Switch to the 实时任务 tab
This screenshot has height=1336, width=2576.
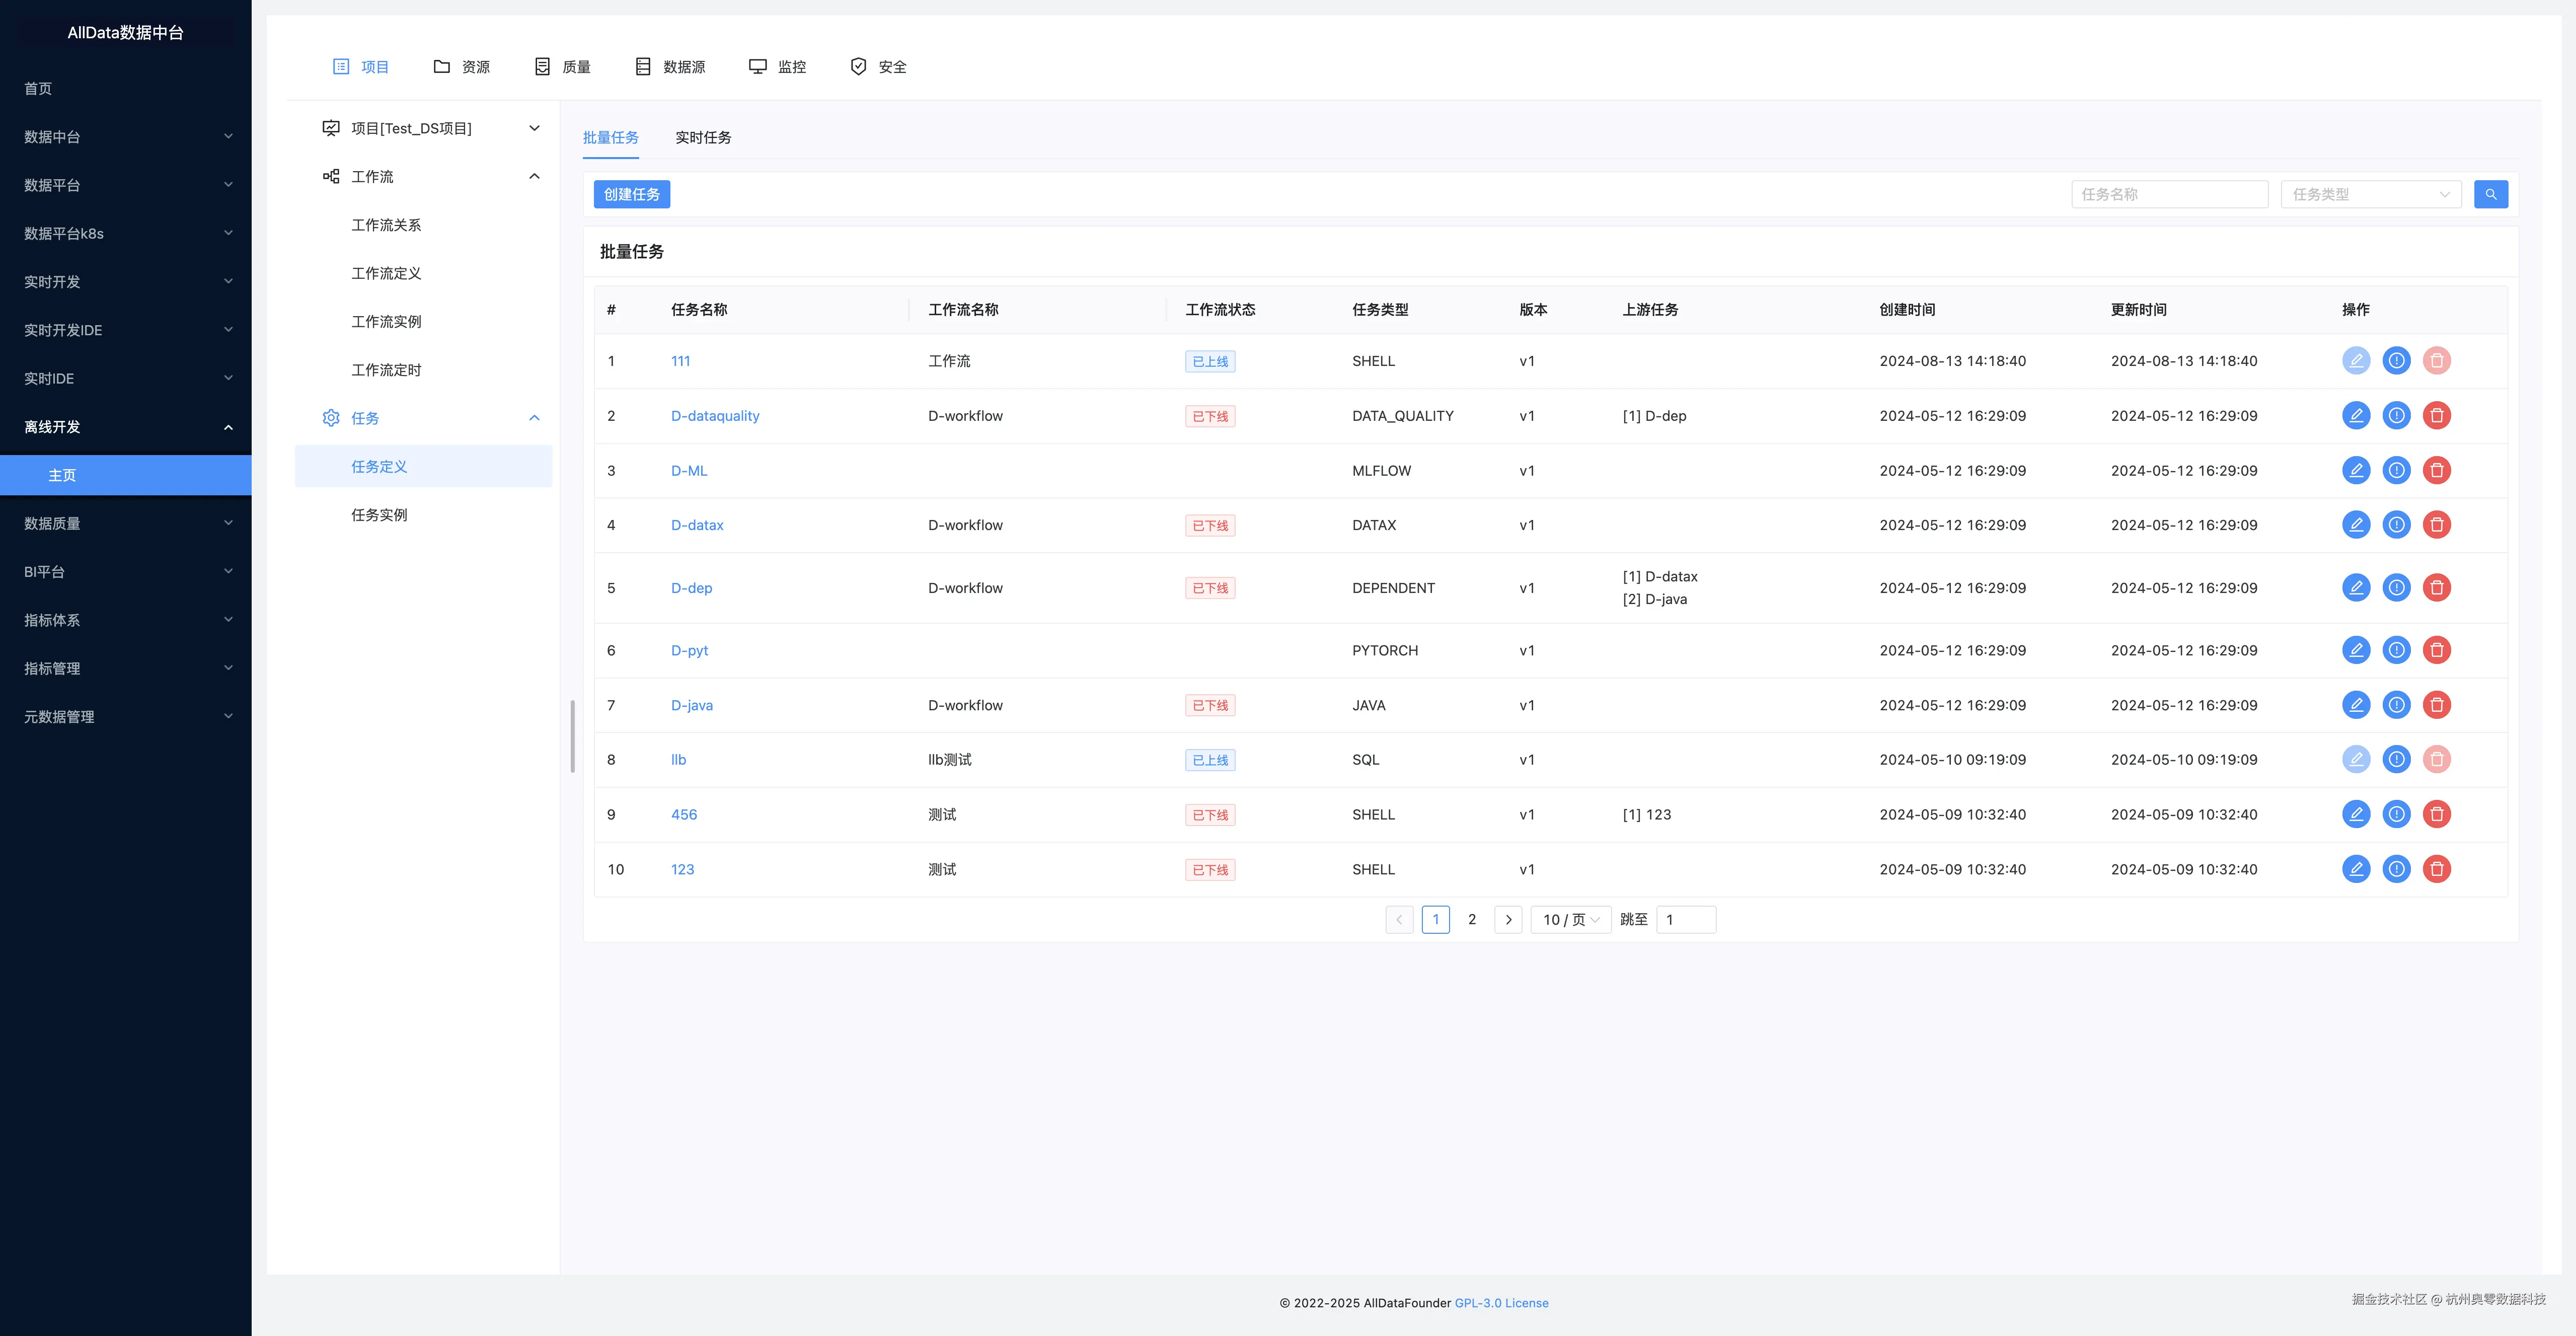point(702,138)
